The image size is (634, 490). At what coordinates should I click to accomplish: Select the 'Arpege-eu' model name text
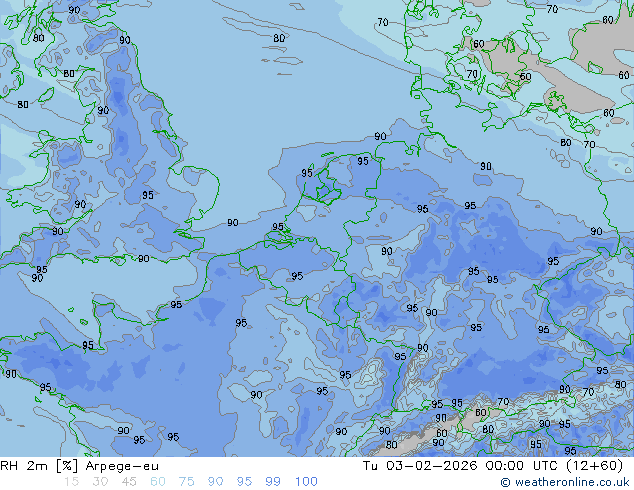tap(122, 466)
